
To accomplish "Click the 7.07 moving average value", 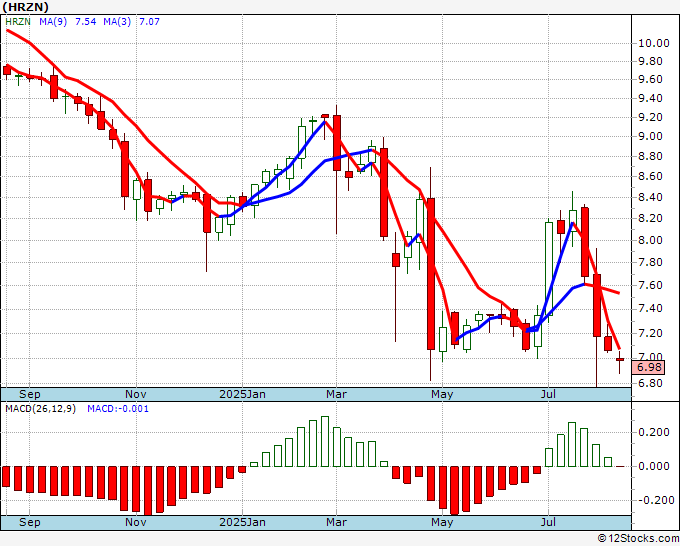I will [x=149, y=22].
